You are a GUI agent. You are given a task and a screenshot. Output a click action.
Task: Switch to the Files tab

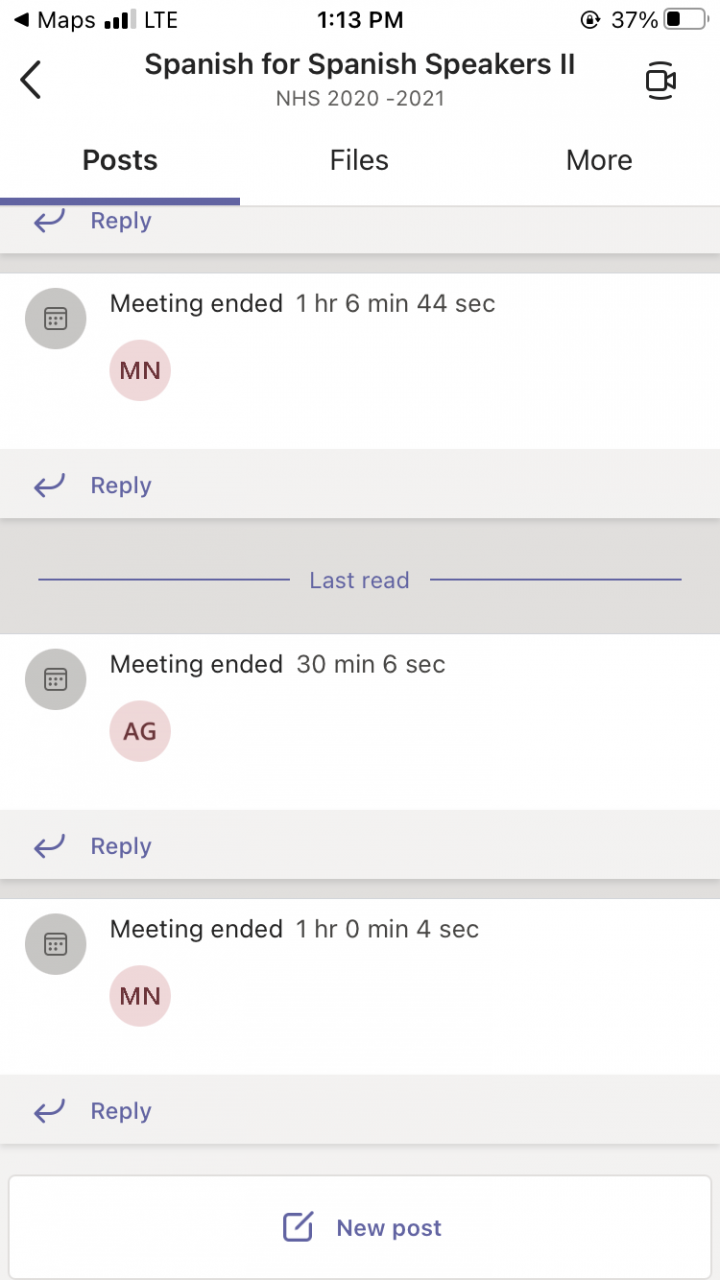(x=359, y=160)
